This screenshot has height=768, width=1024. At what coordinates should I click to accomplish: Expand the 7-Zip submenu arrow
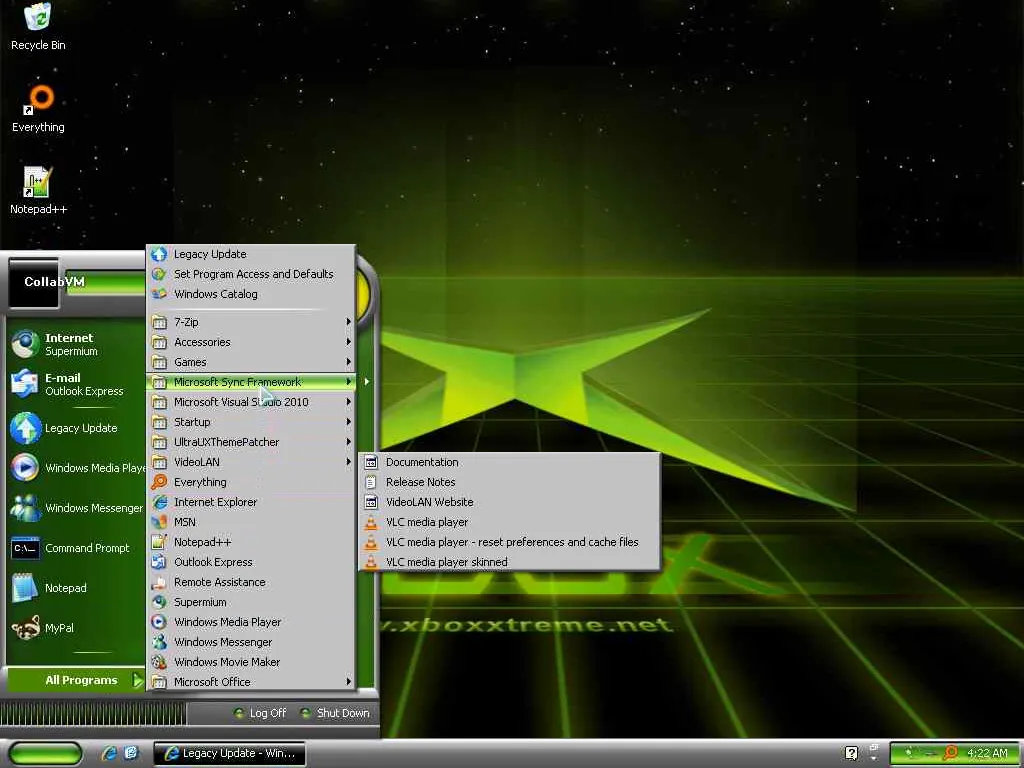(349, 322)
